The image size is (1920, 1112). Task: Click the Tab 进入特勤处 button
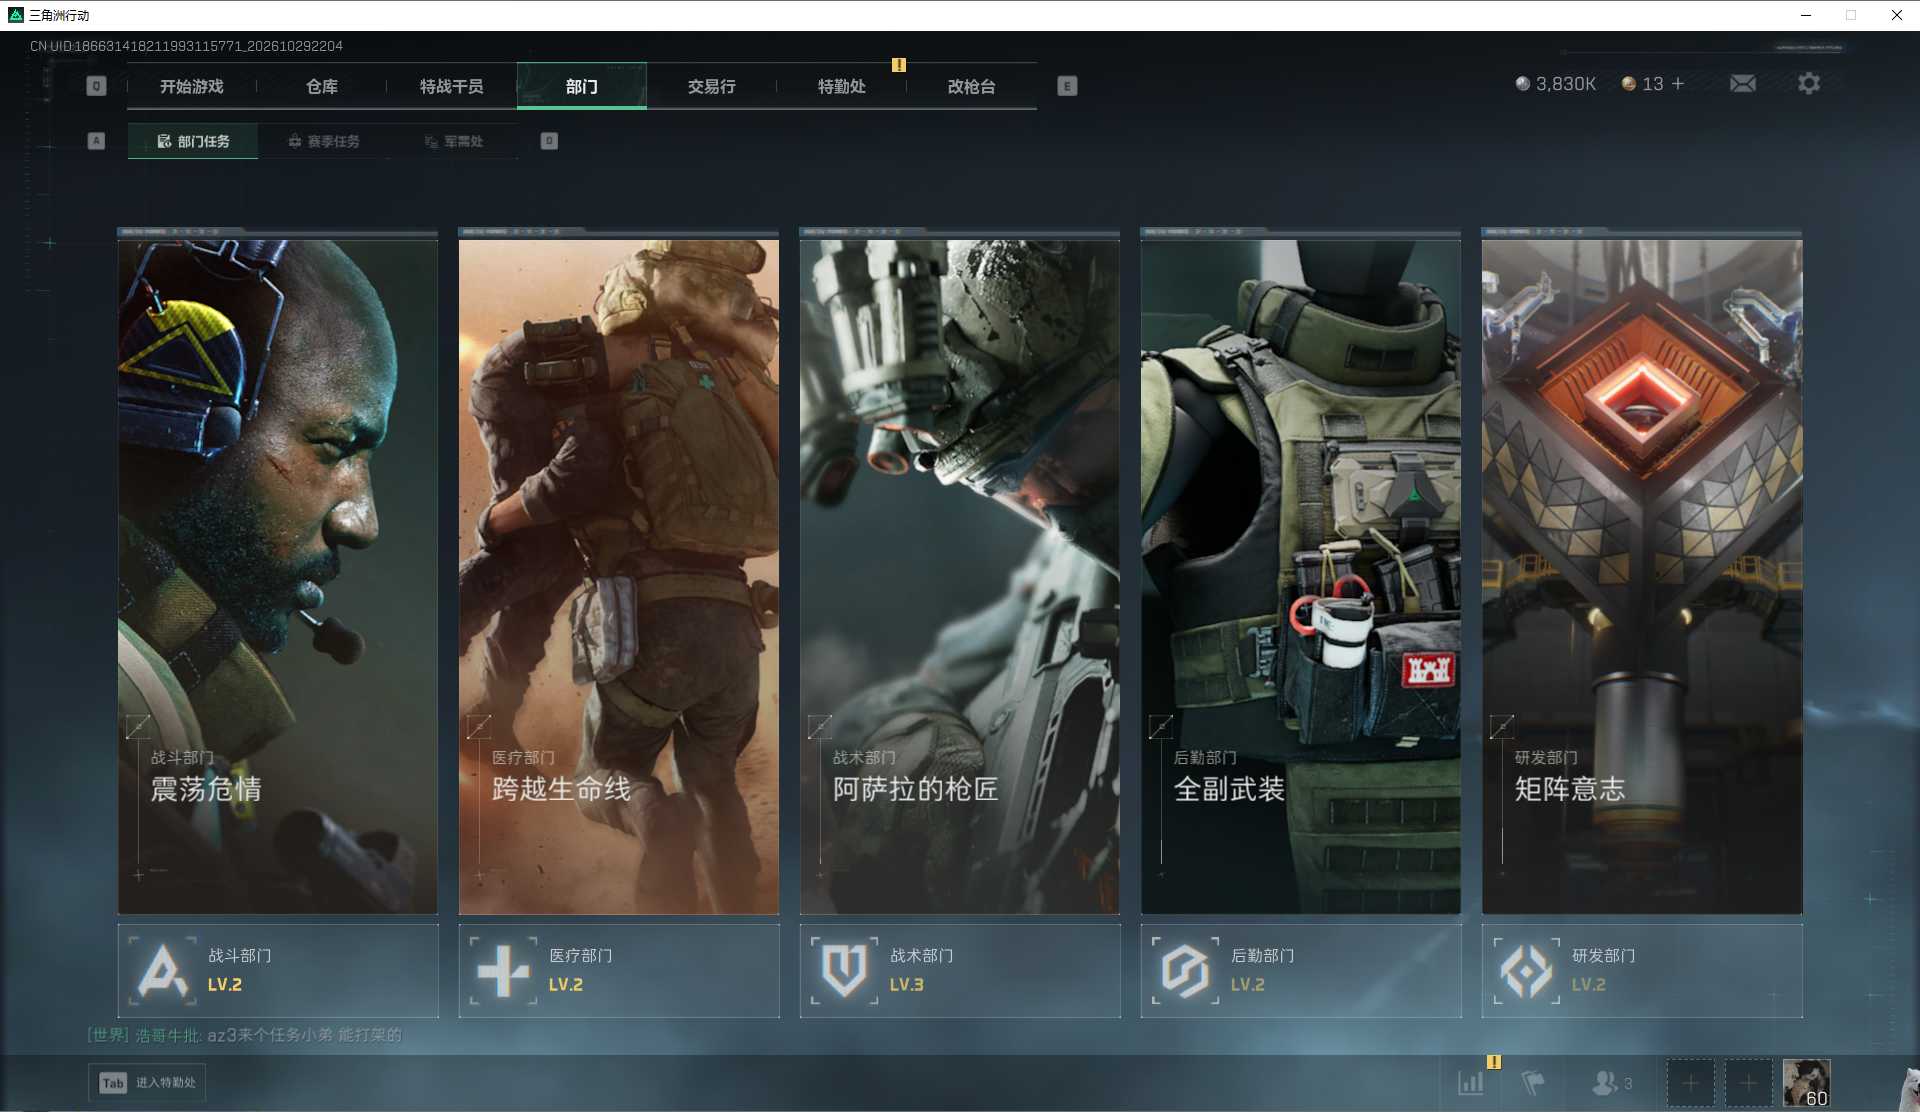[x=147, y=1083]
